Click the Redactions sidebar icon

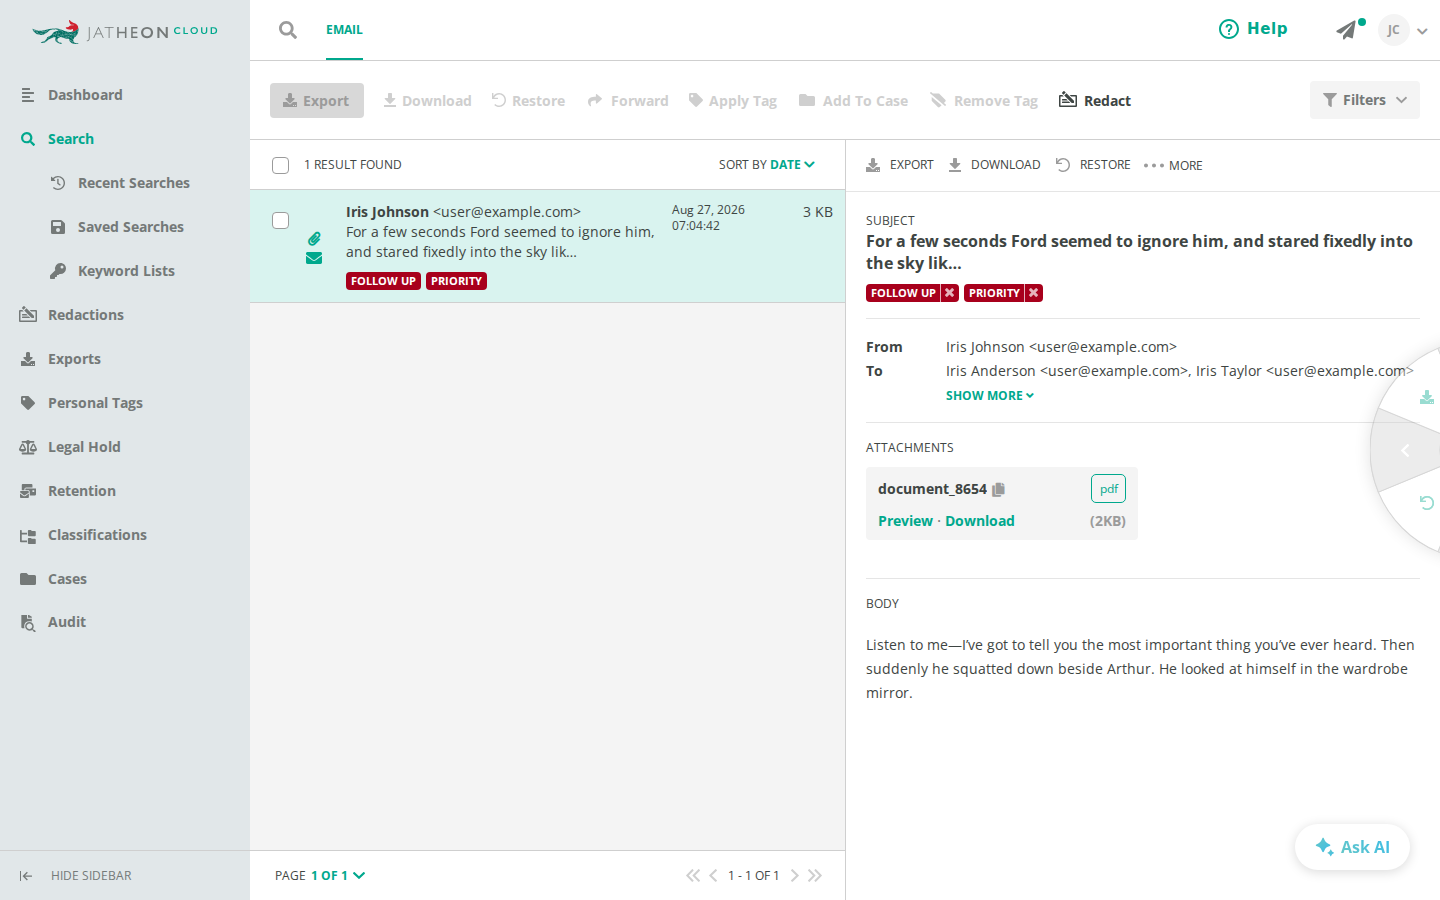(x=28, y=315)
